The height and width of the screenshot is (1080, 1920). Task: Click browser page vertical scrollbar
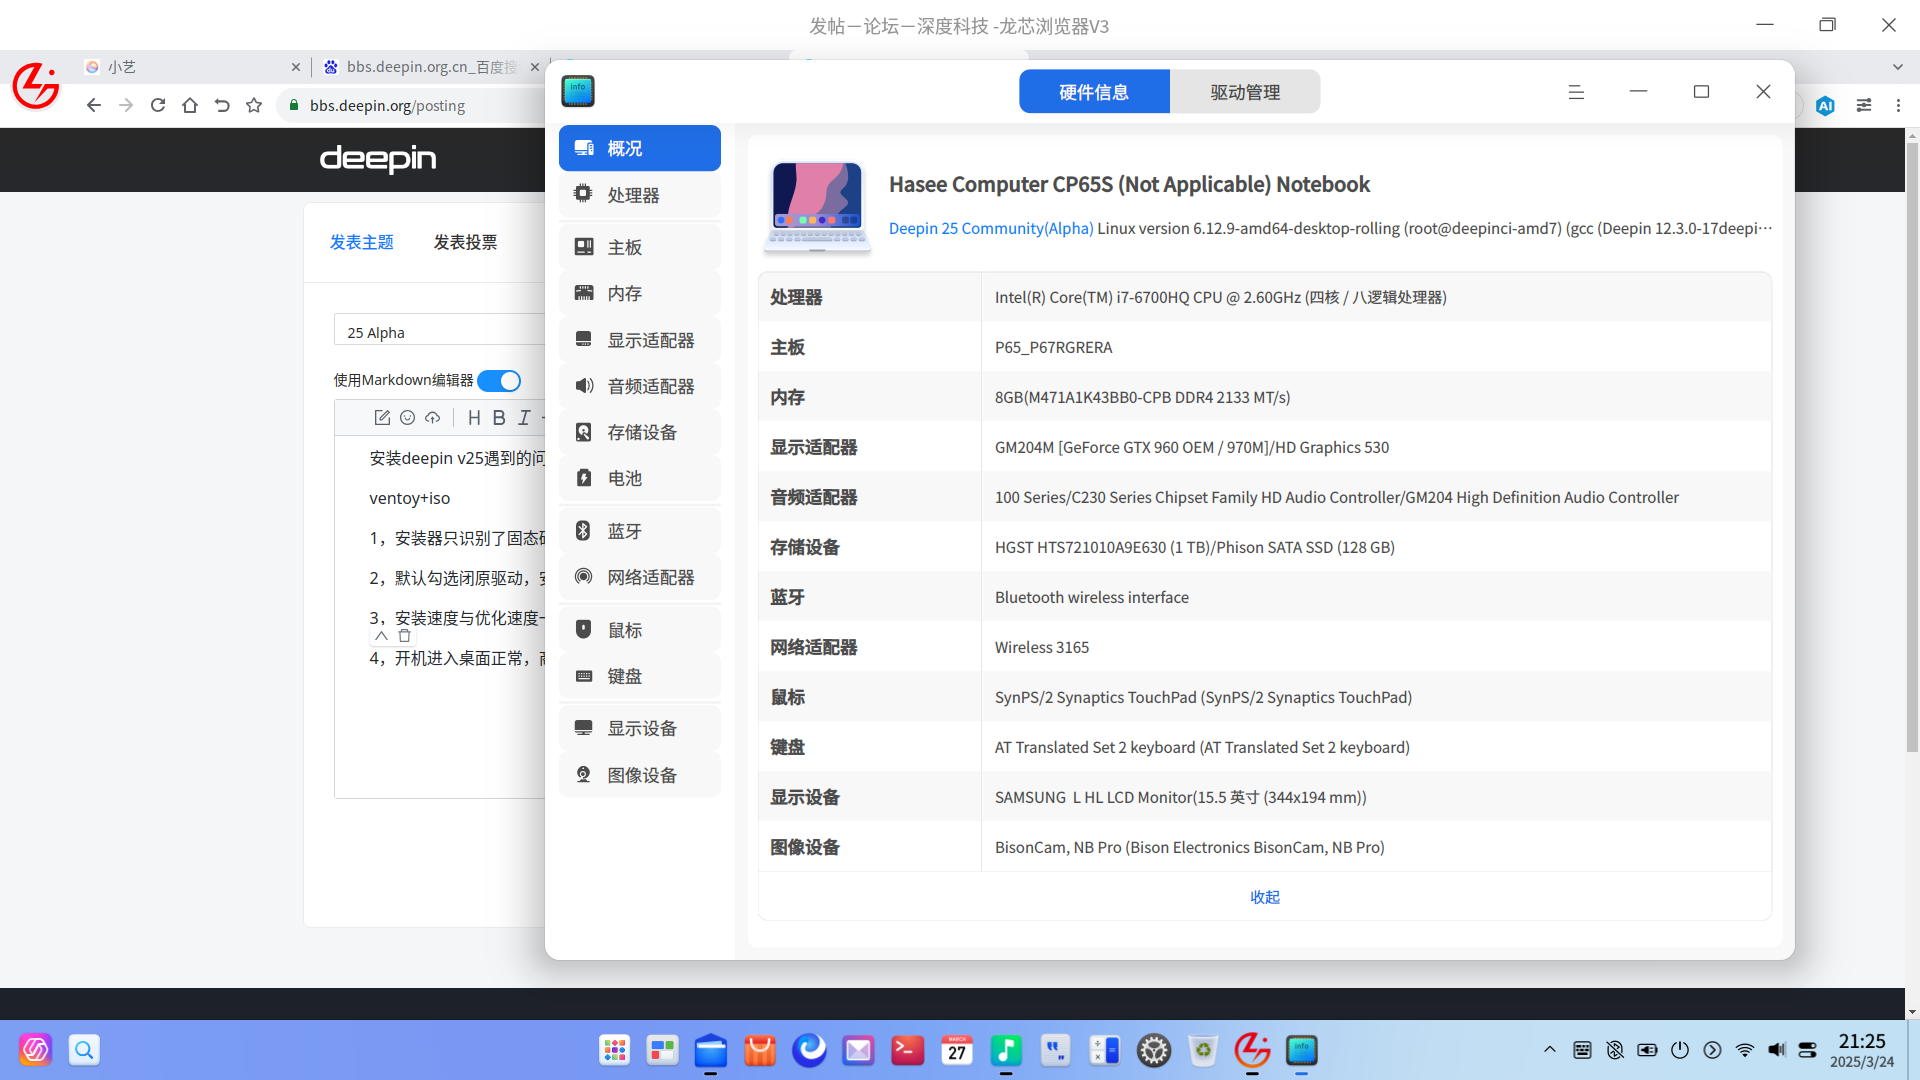pos(1912,447)
